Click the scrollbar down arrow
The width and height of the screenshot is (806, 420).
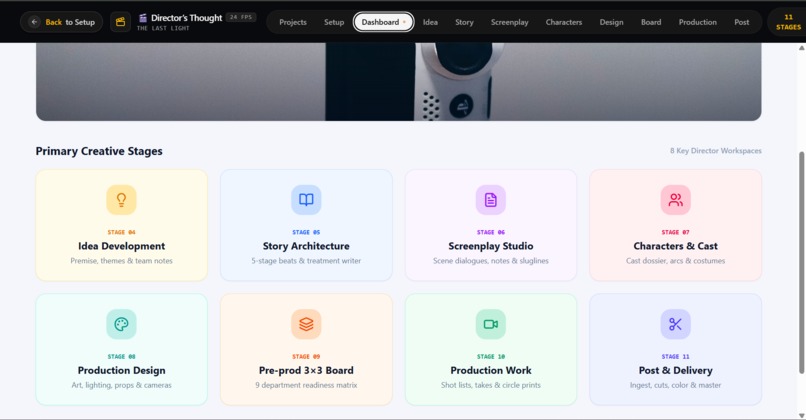coord(801,415)
